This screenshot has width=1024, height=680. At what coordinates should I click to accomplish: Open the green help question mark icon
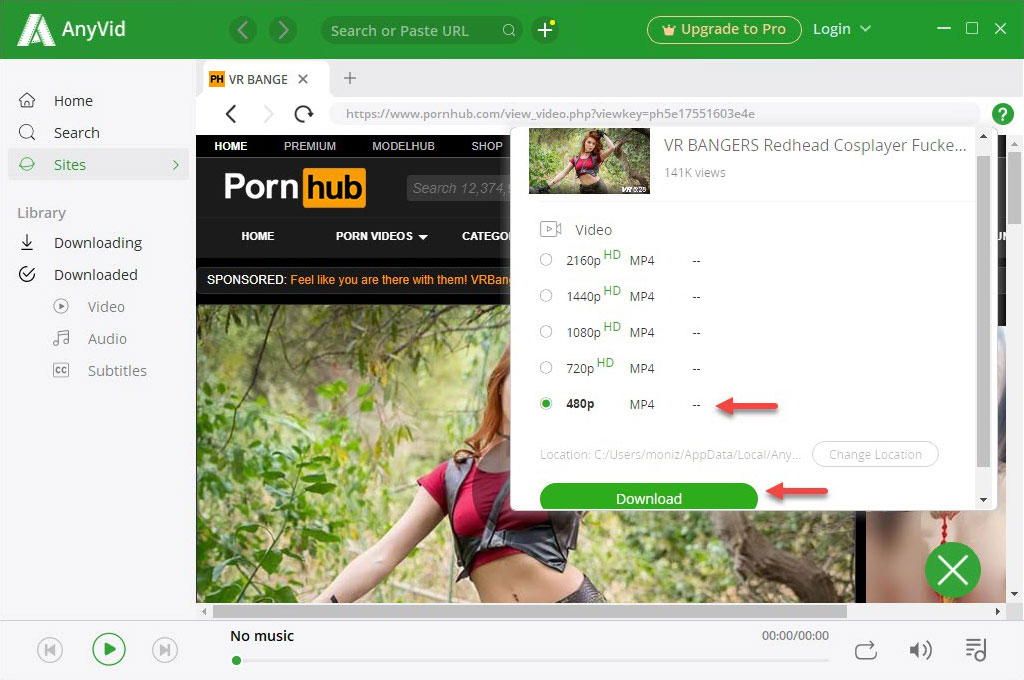click(x=1002, y=114)
